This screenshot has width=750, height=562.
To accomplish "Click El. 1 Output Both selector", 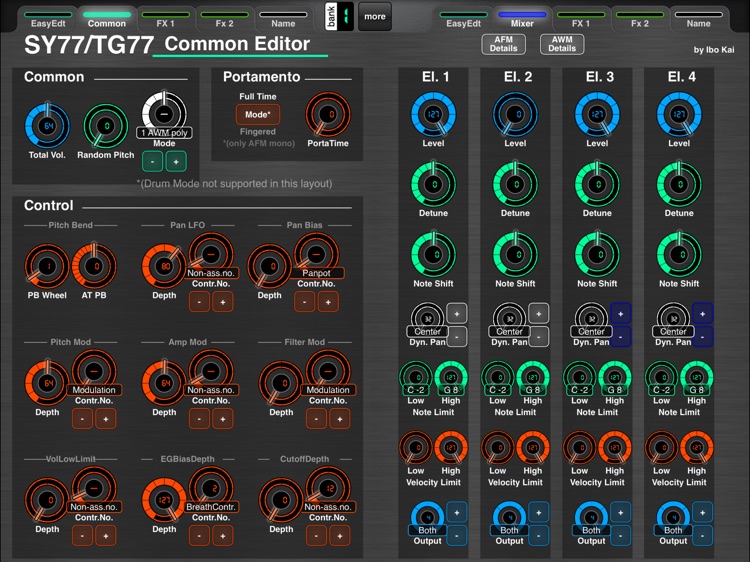I will coord(427,519).
